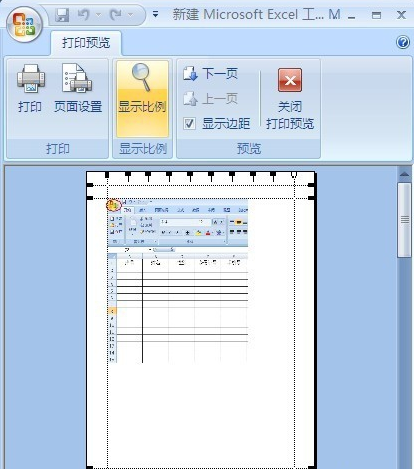Click 关闭打印预览 red X button

pyautogui.click(x=290, y=99)
